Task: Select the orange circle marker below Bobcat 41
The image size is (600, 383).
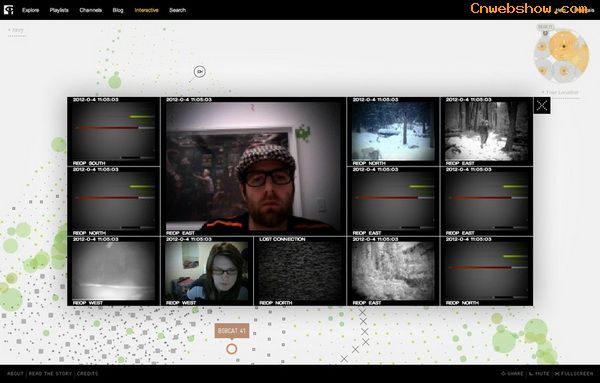Action: click(232, 349)
